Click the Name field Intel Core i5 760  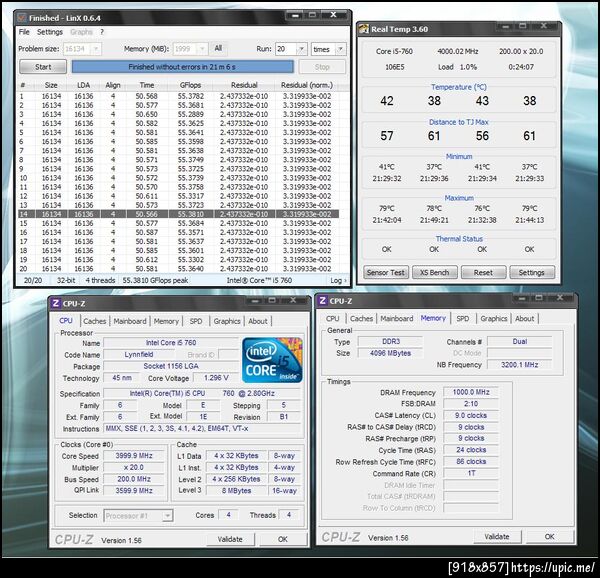[171, 343]
